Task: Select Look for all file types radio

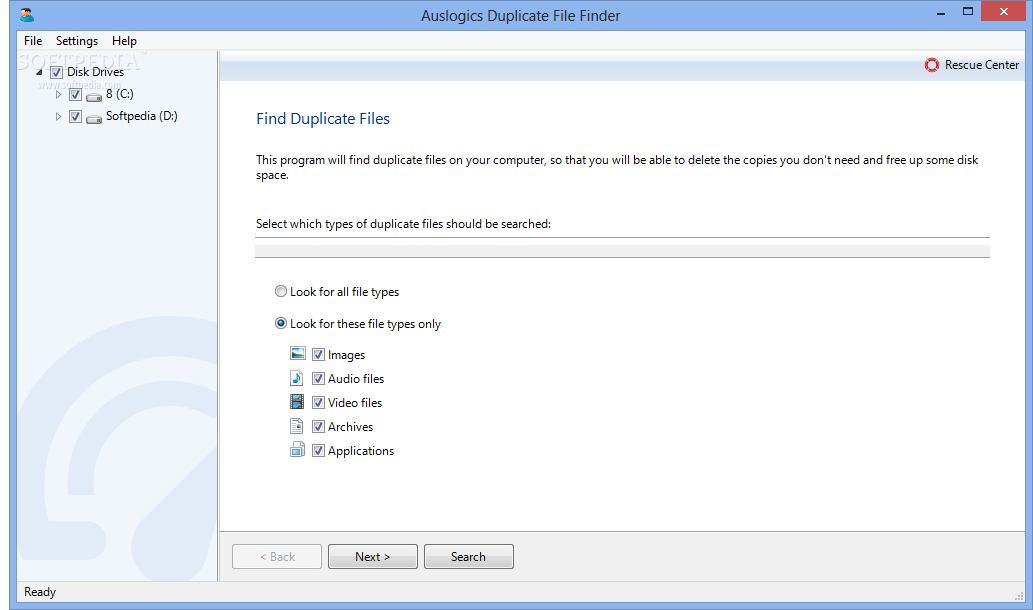Action: (281, 291)
